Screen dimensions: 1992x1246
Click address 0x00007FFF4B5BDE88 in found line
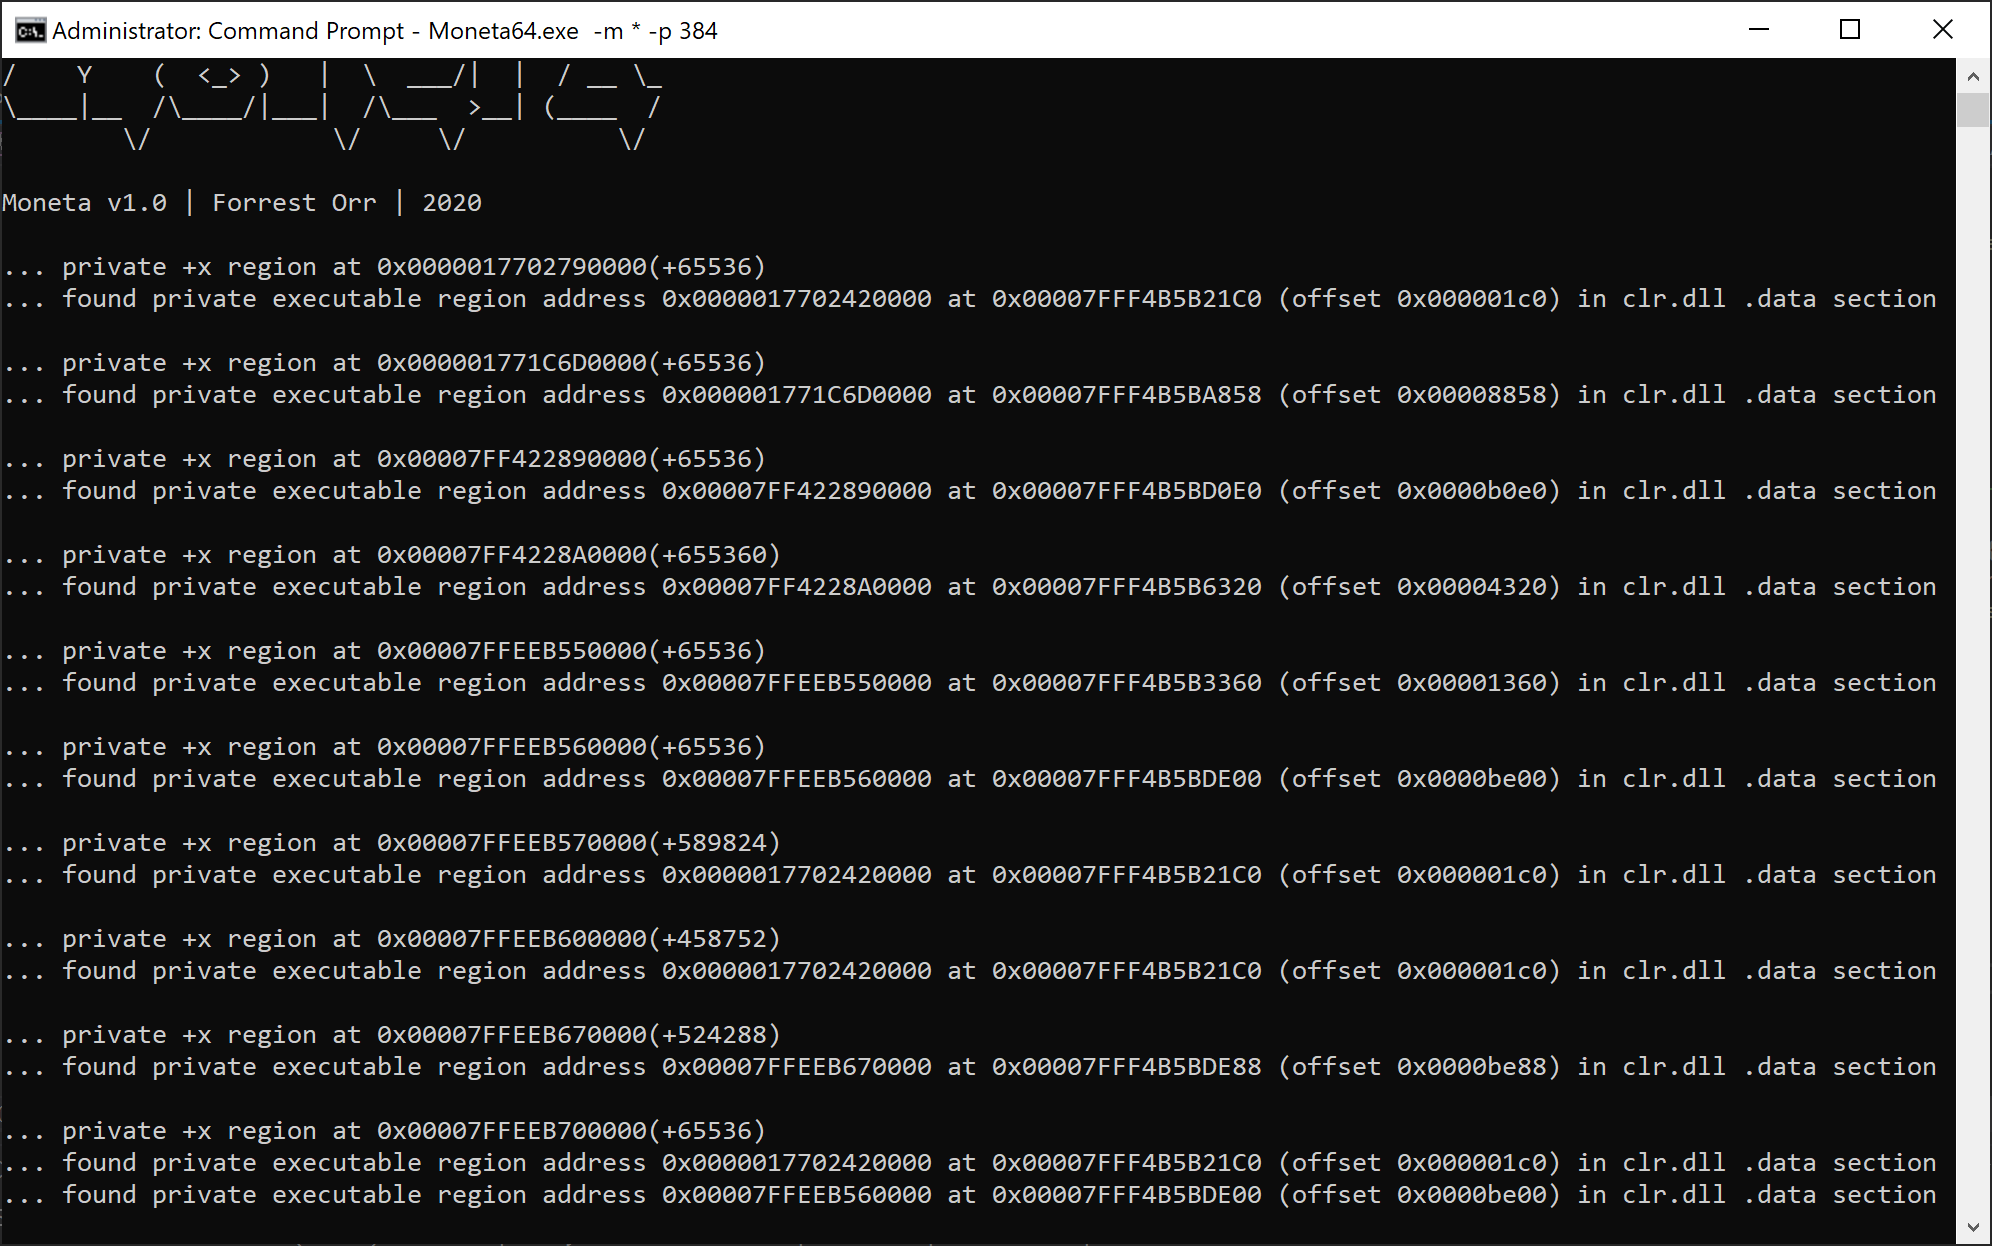(x=1127, y=1067)
